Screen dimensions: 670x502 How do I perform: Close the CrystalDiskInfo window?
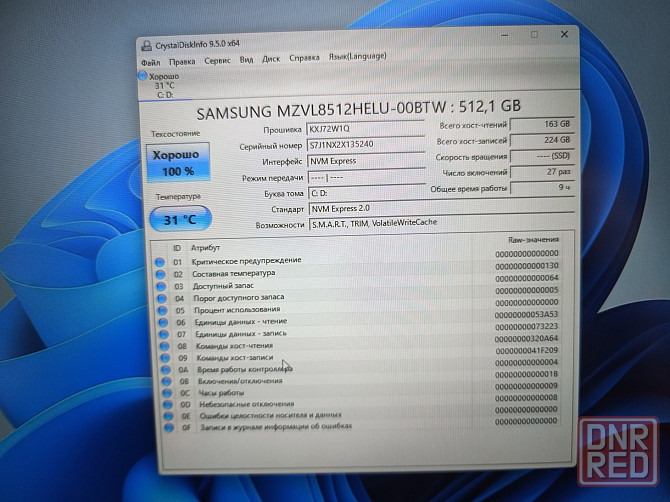click(564, 34)
